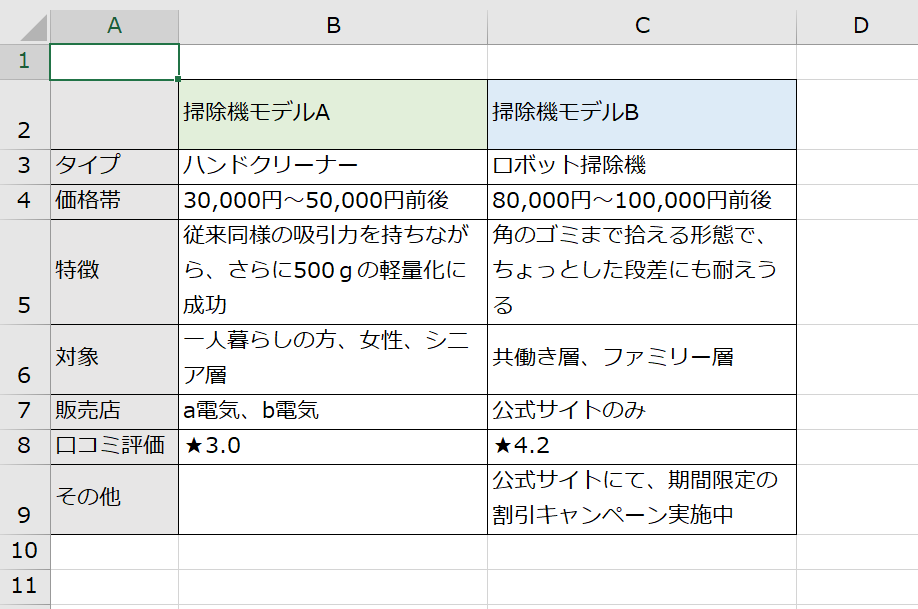918x609 pixels.
Task: Select the cell 一人暮らしの方、女性、シニア層
Action: pyautogui.click(x=333, y=359)
